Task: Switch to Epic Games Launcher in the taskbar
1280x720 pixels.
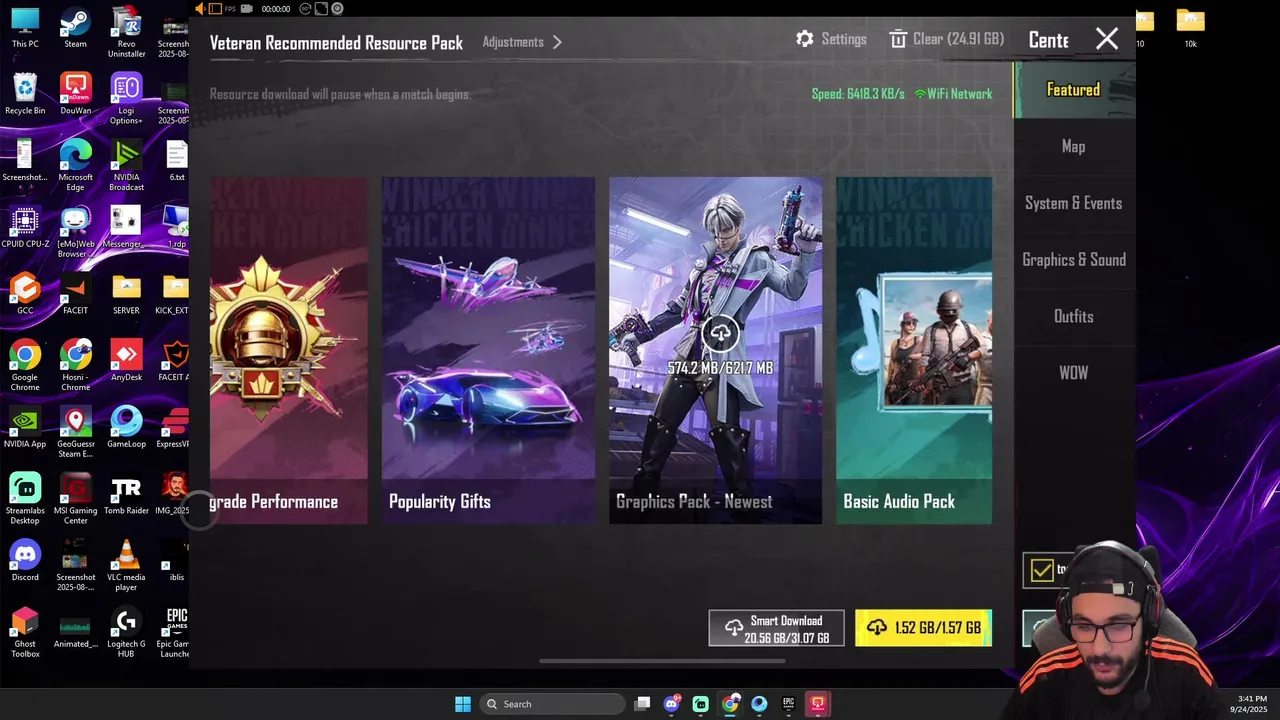Action: (788, 704)
